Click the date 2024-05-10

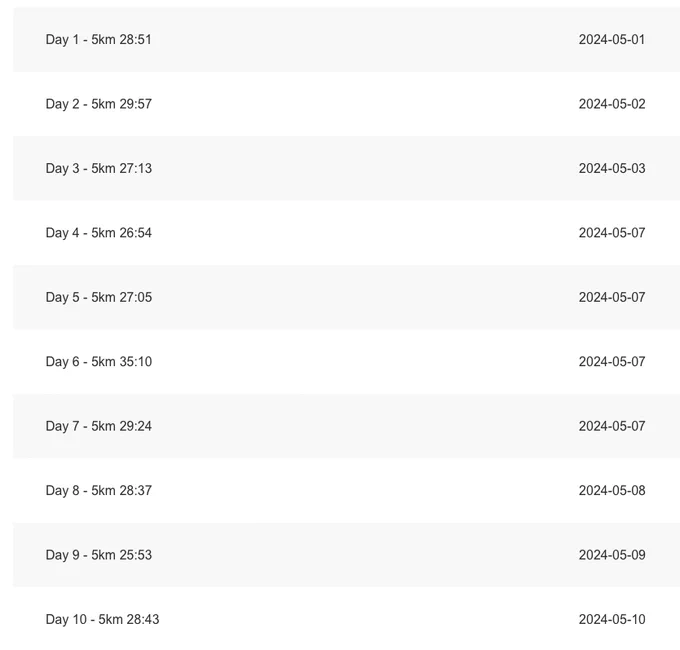611,619
